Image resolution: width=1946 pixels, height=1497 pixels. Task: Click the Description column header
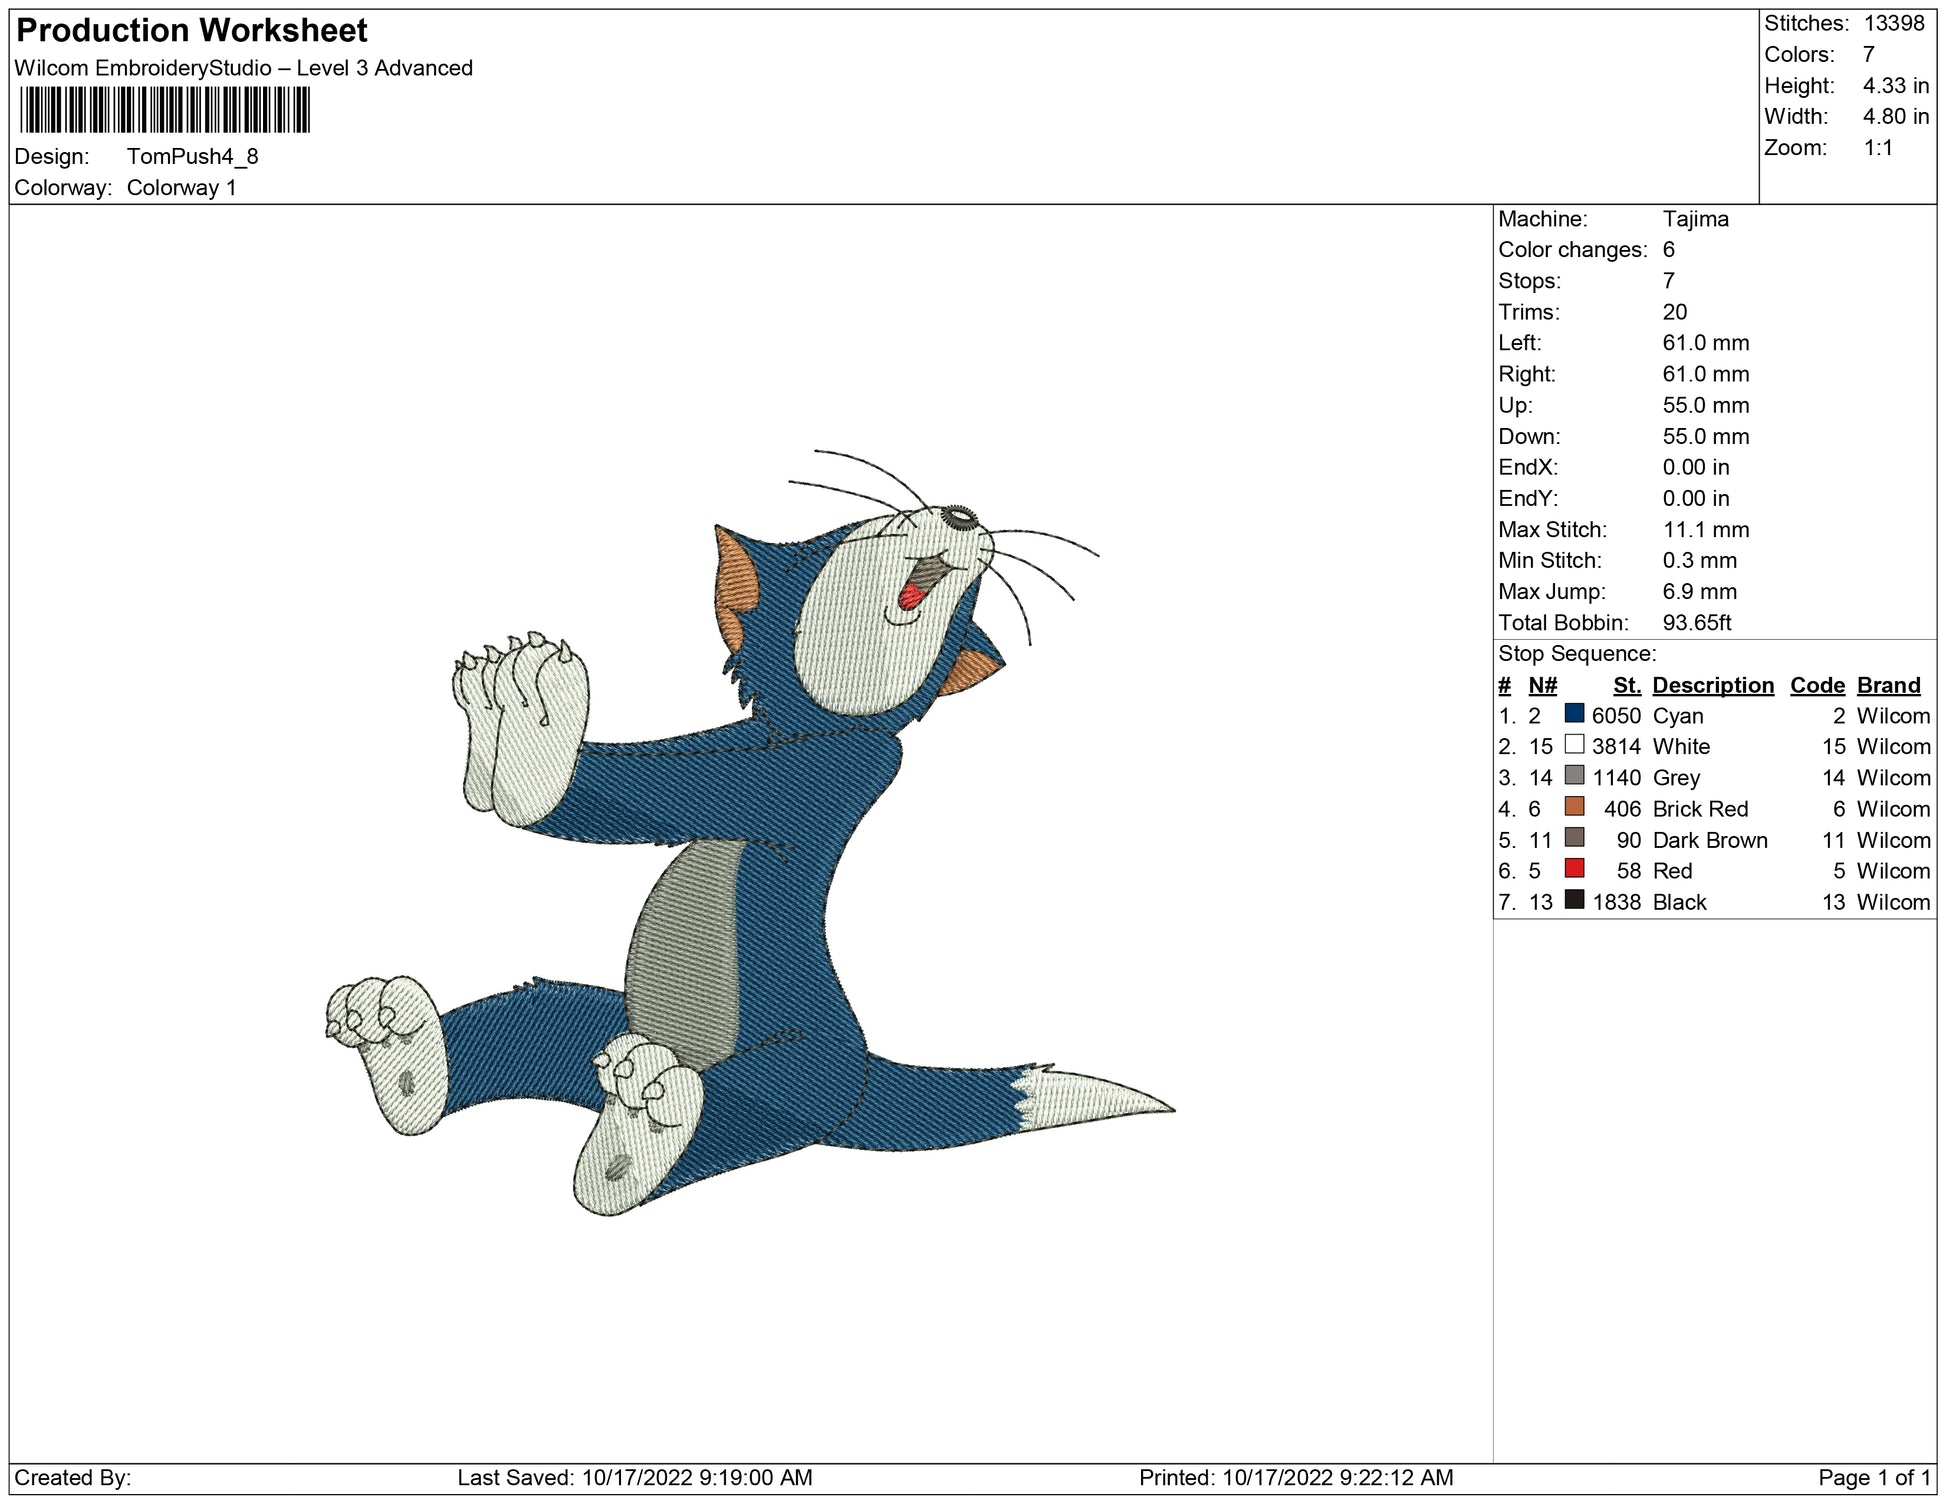1712,685
